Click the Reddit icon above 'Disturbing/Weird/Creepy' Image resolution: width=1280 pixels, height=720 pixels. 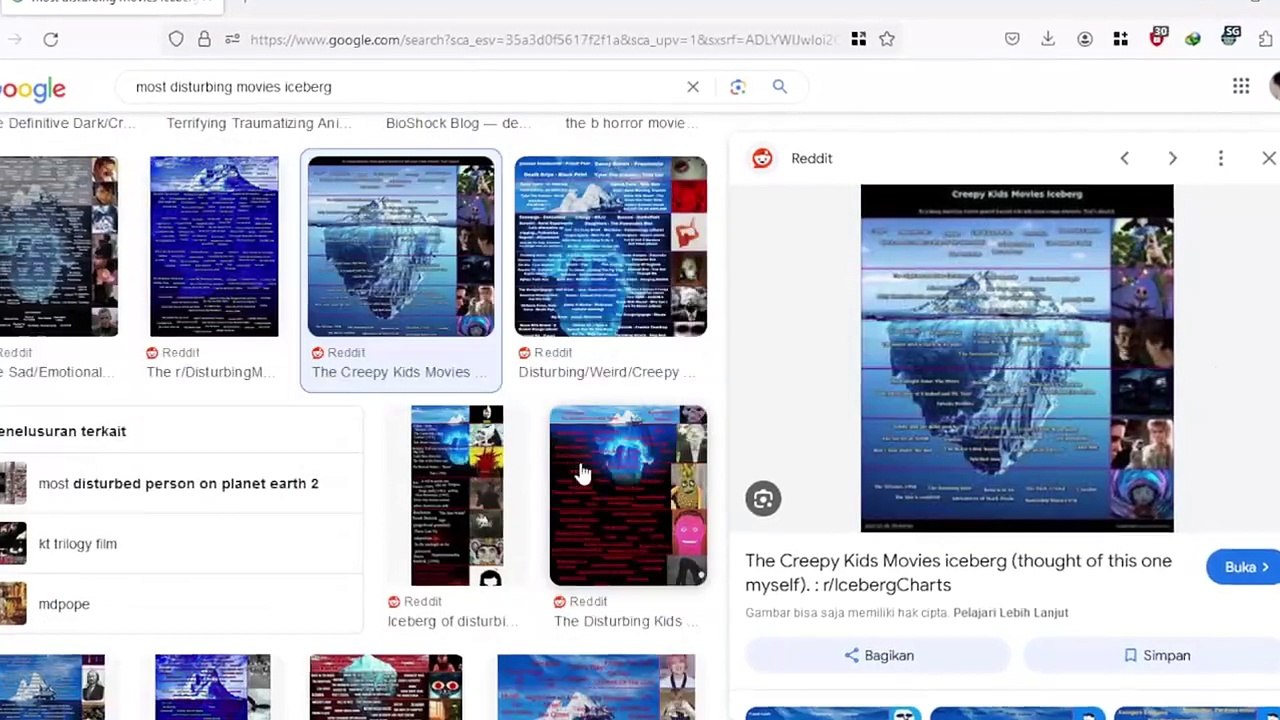(x=525, y=353)
